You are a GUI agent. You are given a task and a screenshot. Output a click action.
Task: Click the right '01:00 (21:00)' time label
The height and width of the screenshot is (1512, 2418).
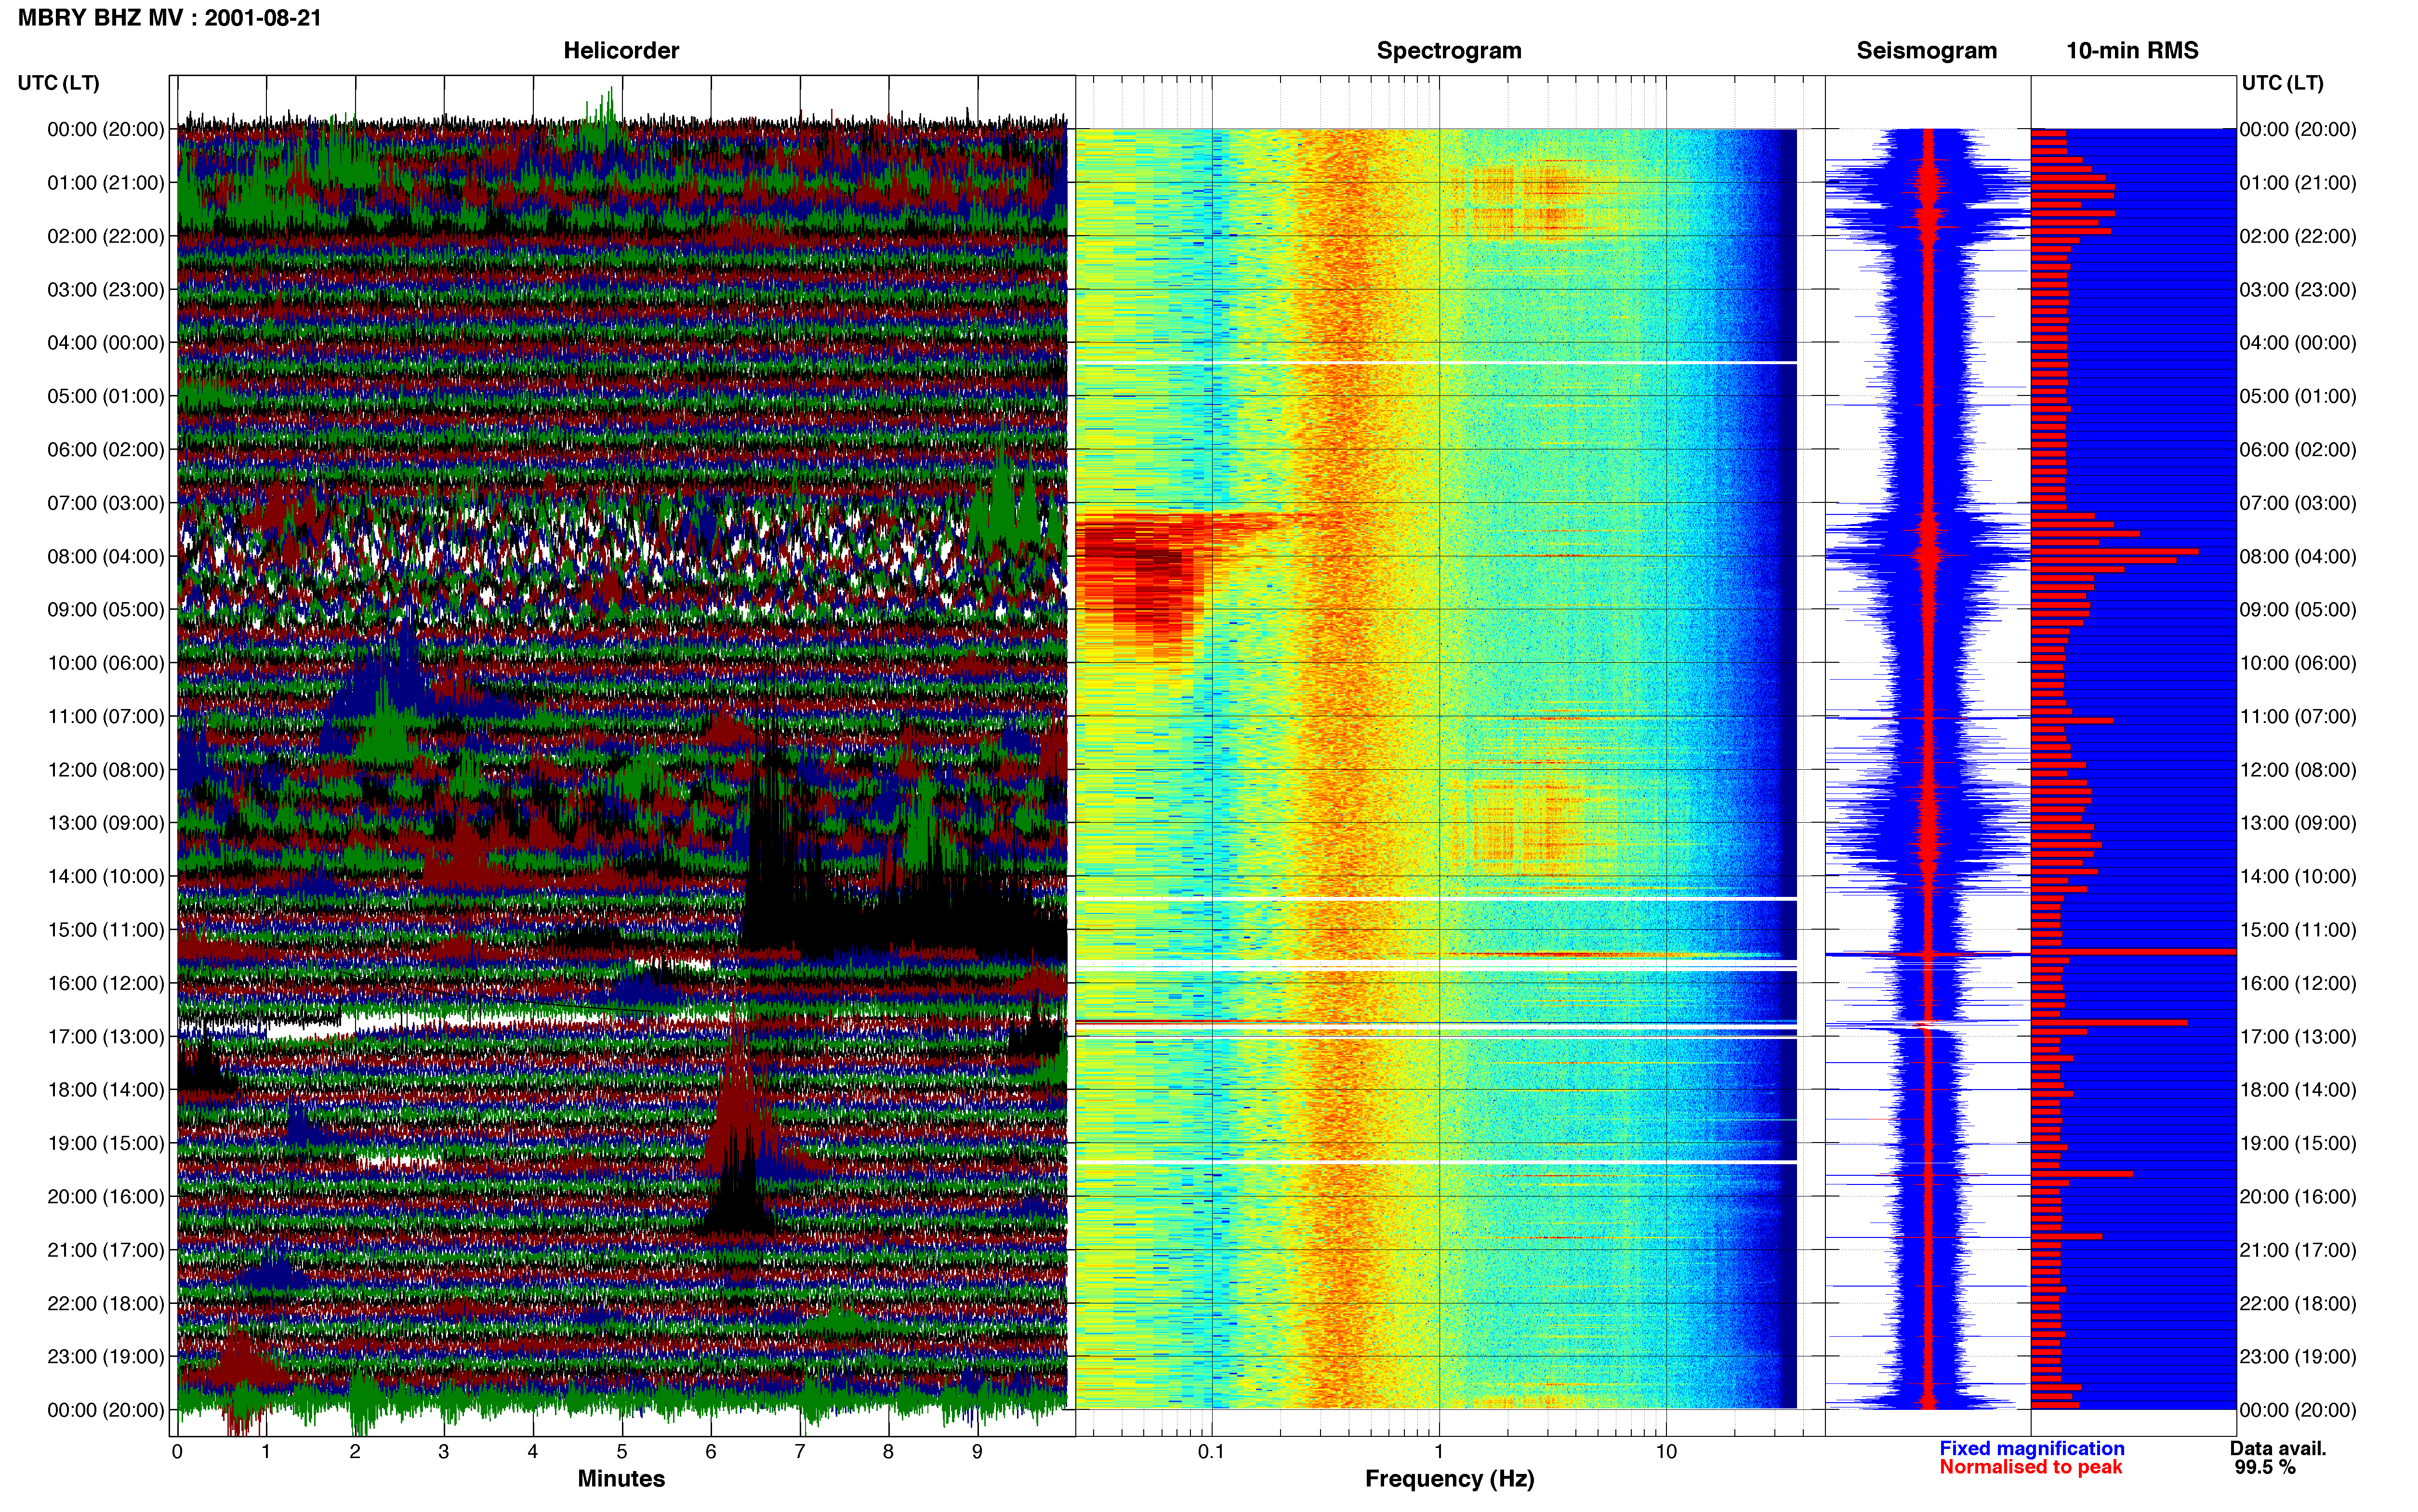tap(2298, 183)
